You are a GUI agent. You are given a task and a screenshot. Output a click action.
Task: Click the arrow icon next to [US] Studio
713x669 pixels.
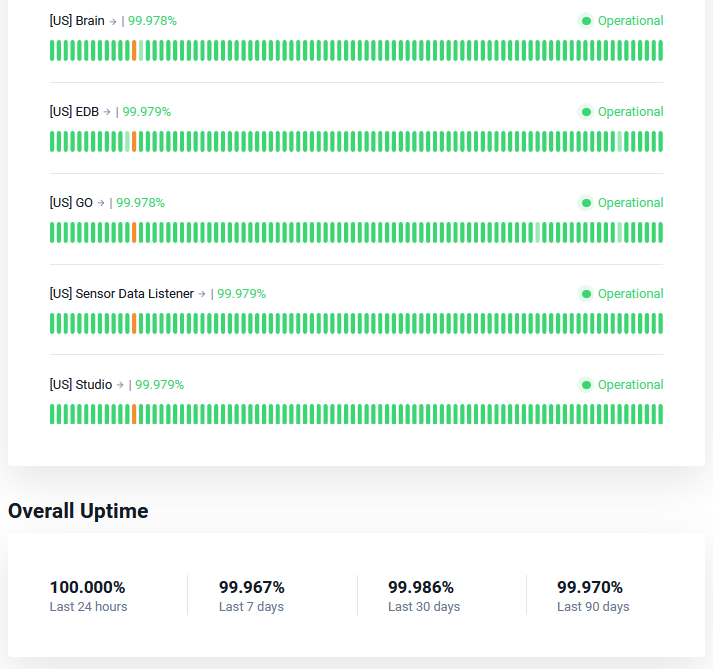[x=120, y=385]
